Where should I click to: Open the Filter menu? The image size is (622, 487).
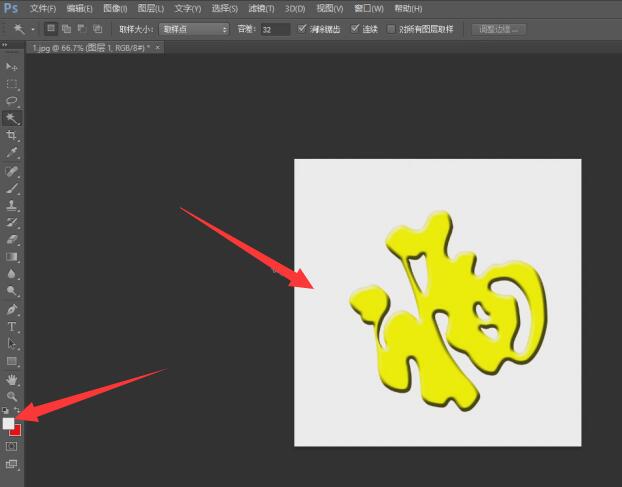tap(261, 8)
